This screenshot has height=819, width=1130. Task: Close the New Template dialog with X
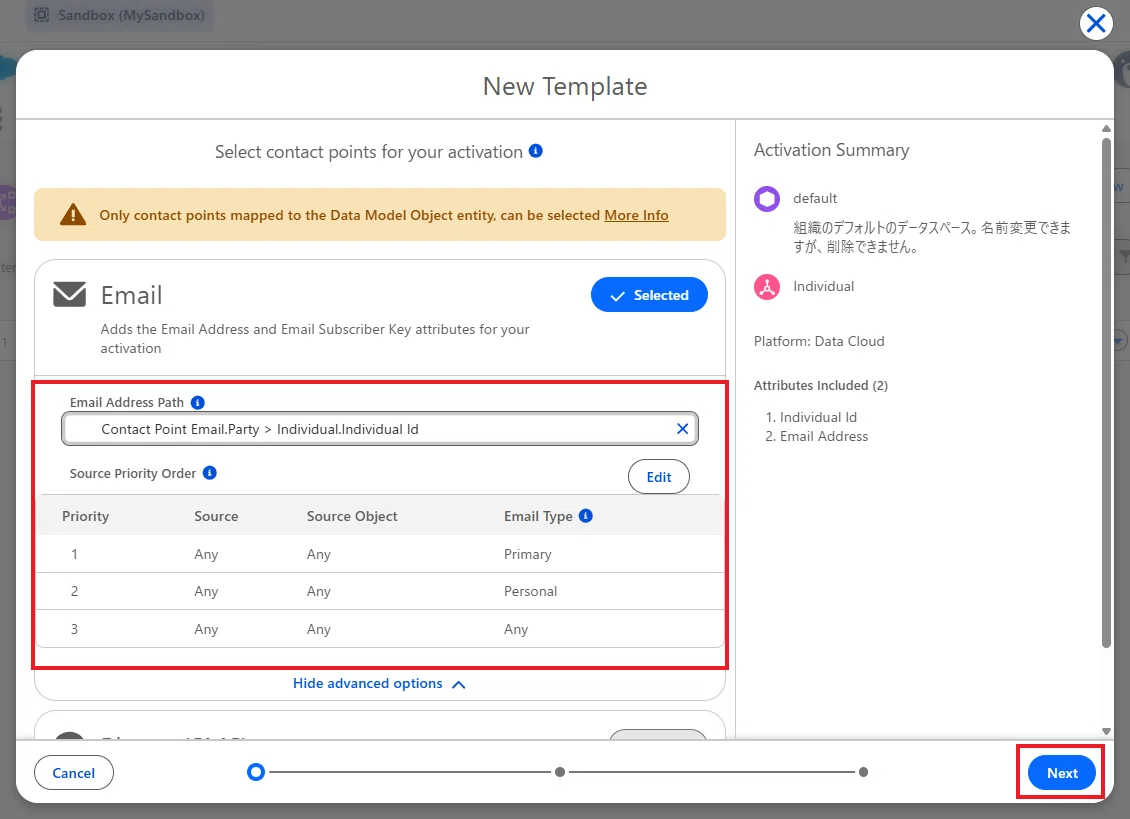pyautogui.click(x=1095, y=24)
